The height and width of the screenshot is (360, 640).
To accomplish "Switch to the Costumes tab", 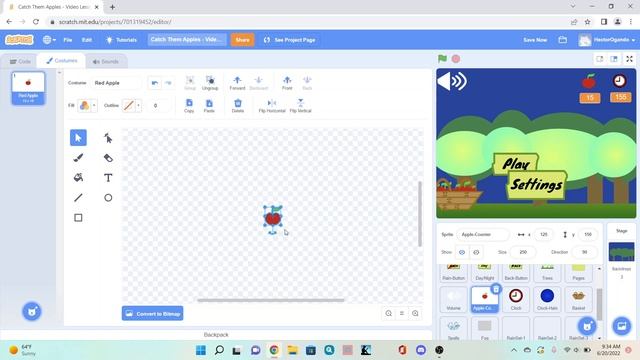I will 61,61.
